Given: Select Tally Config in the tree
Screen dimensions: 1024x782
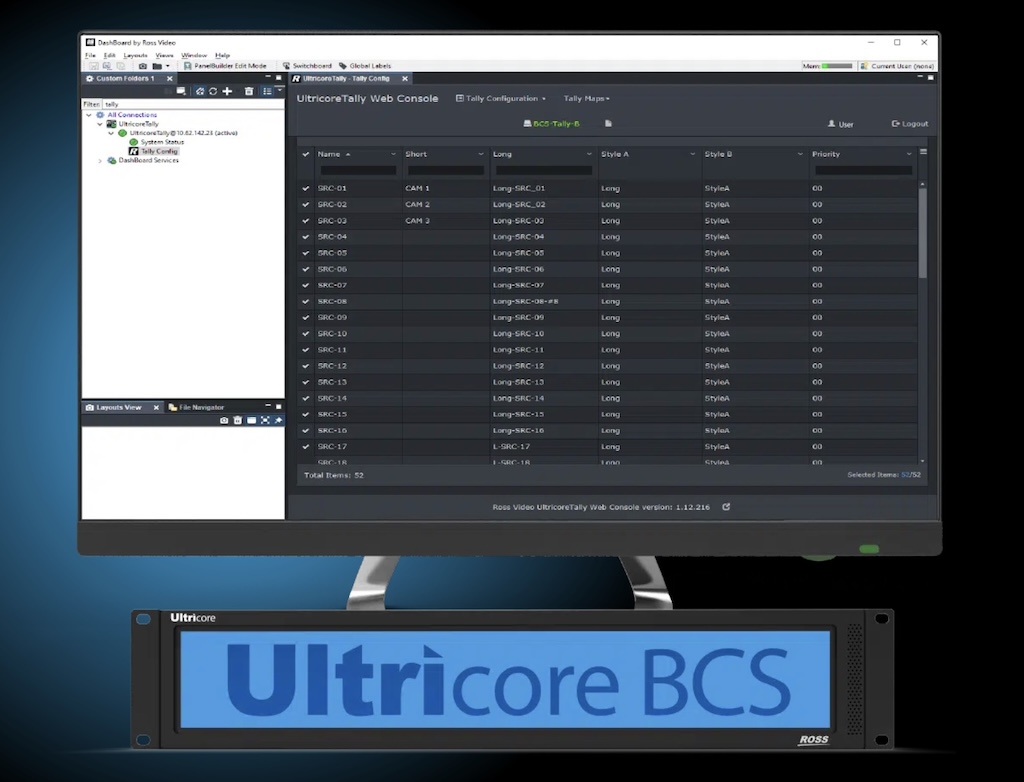Looking at the screenshot, I should click(159, 151).
